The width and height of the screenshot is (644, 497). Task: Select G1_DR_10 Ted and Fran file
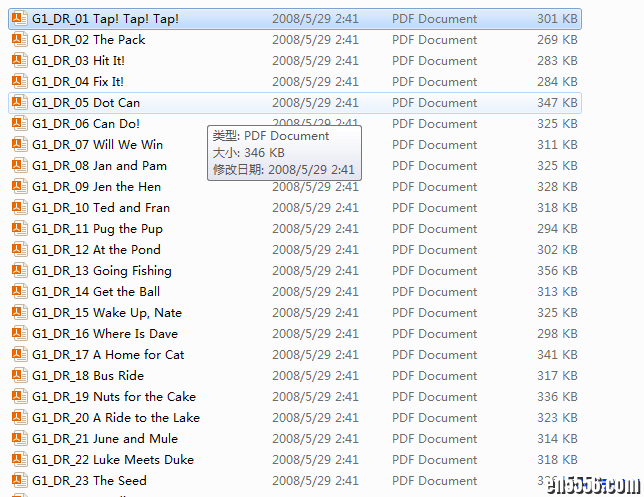click(100, 208)
